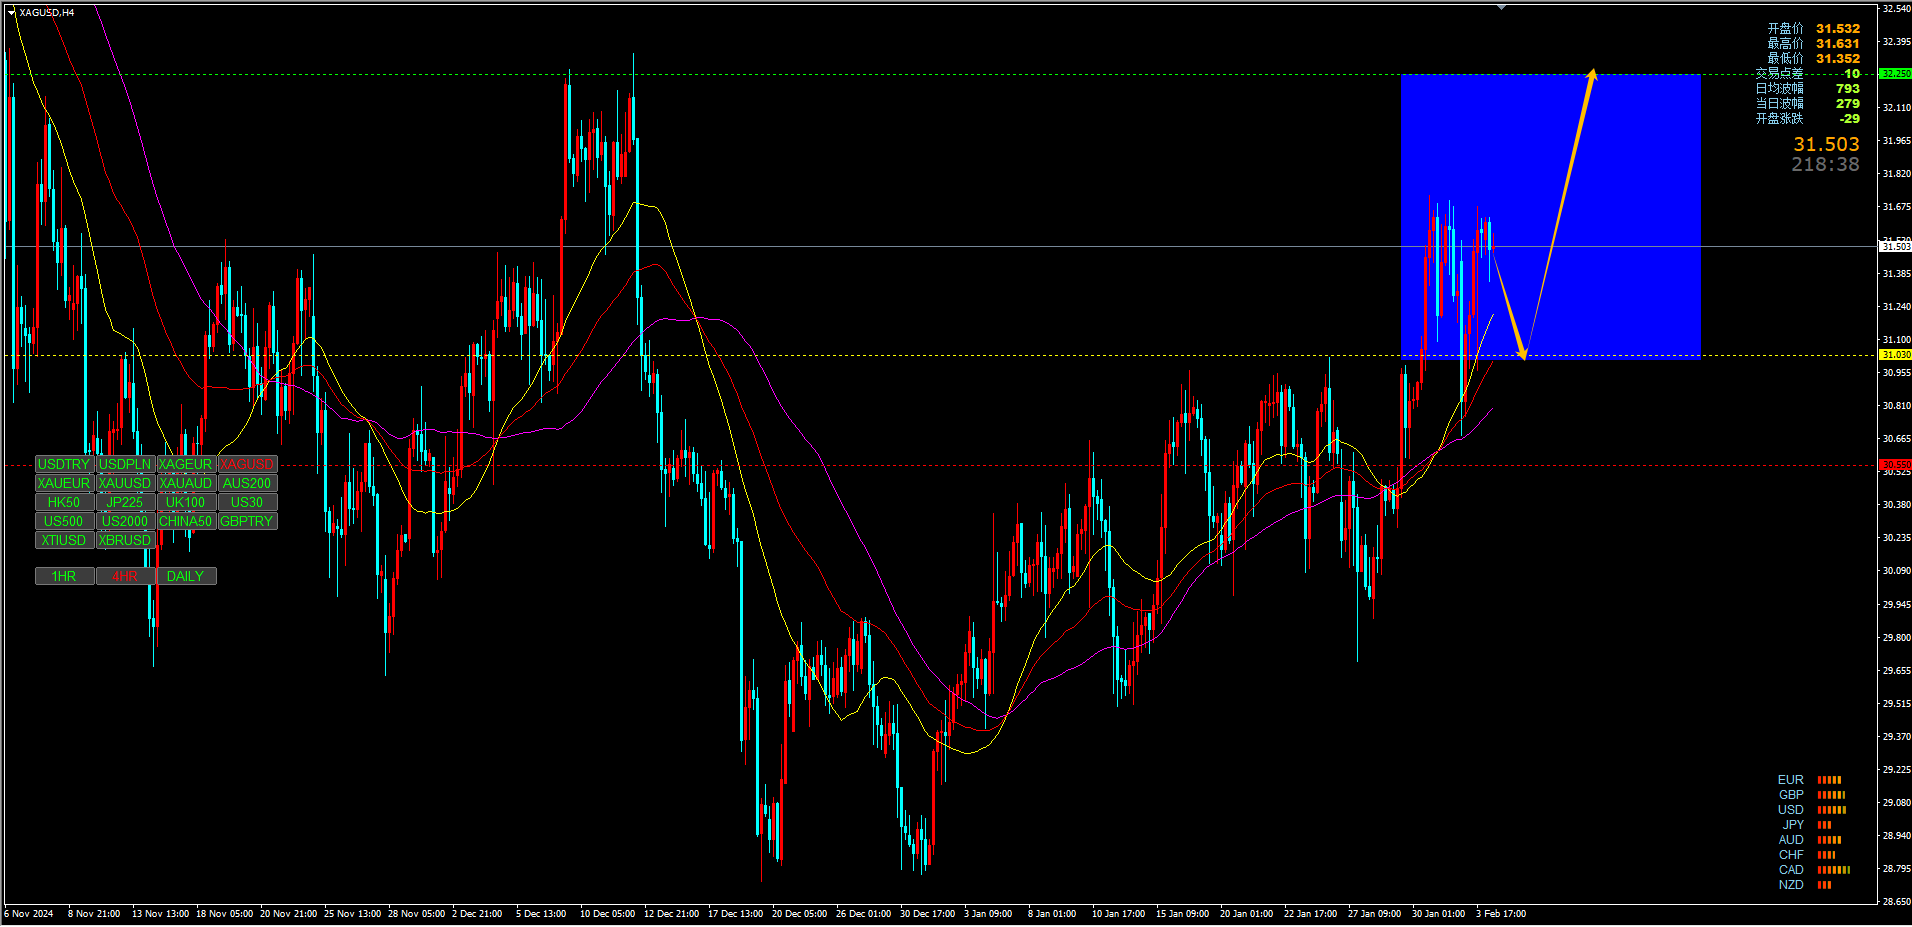1912x927 pixels.
Task: Switch chart to USDPLN symbol
Action: 125,464
